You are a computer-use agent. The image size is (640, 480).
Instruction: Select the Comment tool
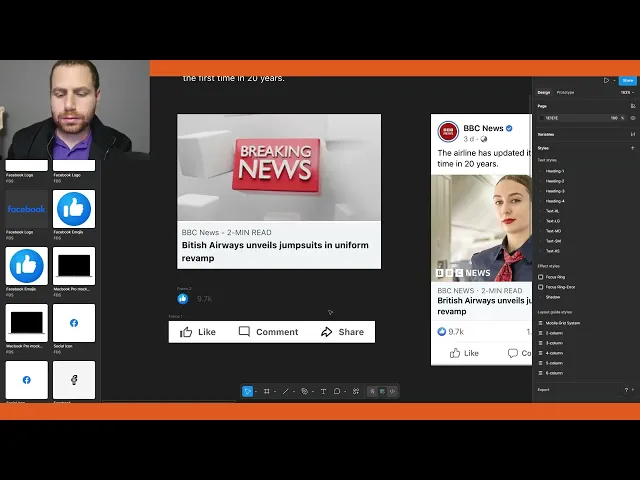pyautogui.click(x=337, y=391)
